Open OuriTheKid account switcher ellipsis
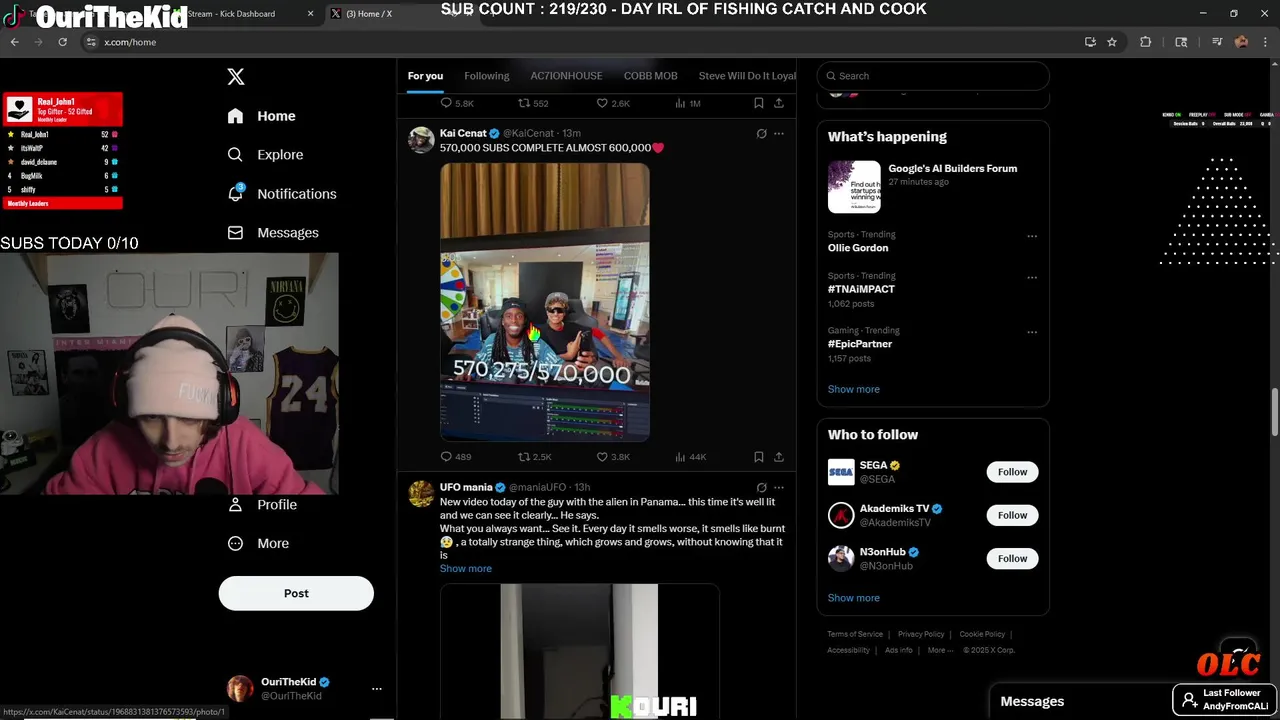1280x720 pixels. (x=377, y=689)
